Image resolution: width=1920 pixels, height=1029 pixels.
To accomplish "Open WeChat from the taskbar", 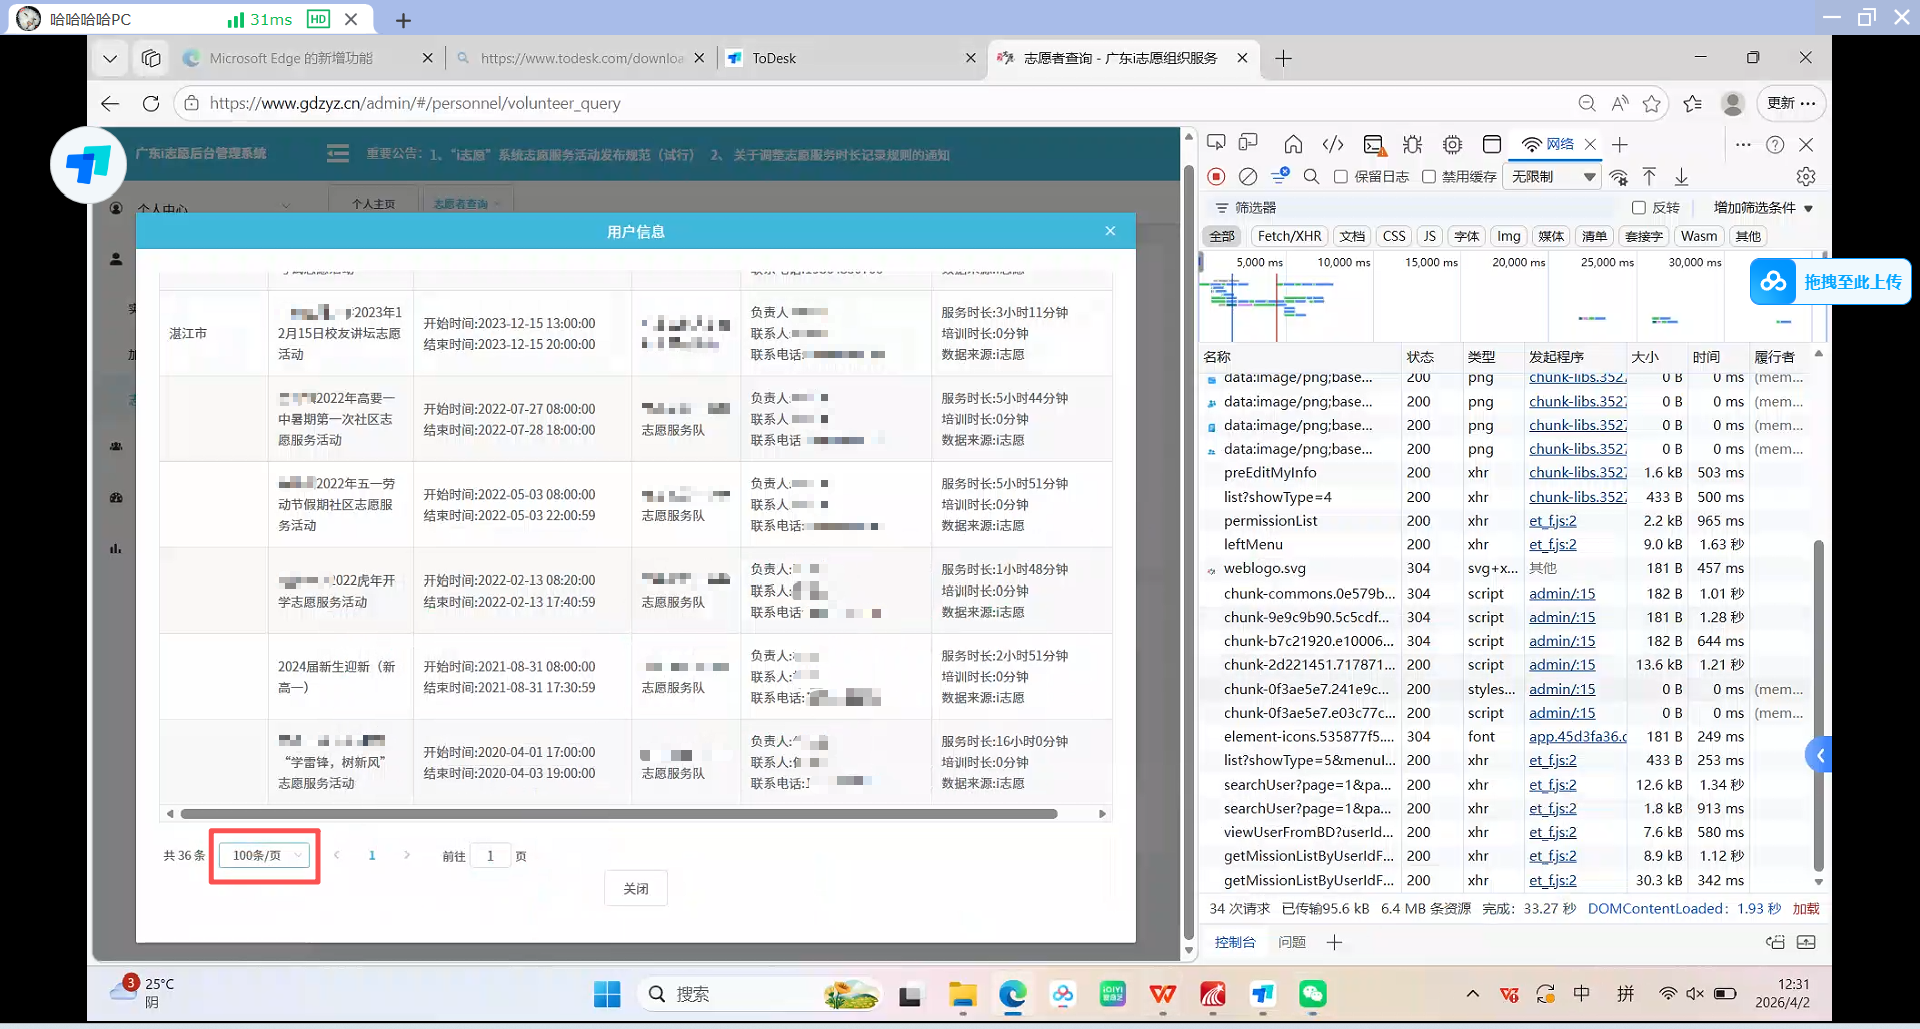I will point(1313,994).
